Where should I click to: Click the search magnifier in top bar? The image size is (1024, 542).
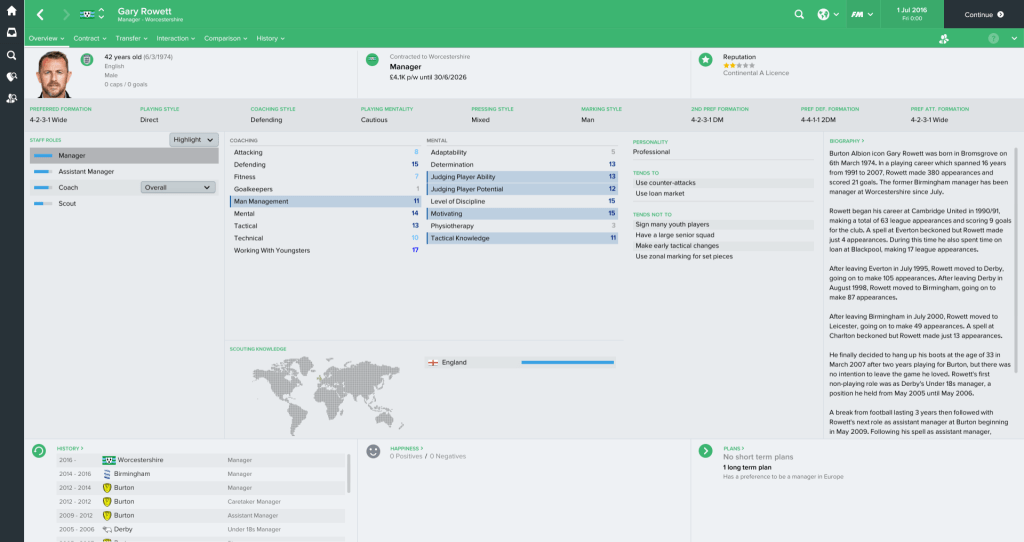point(798,15)
